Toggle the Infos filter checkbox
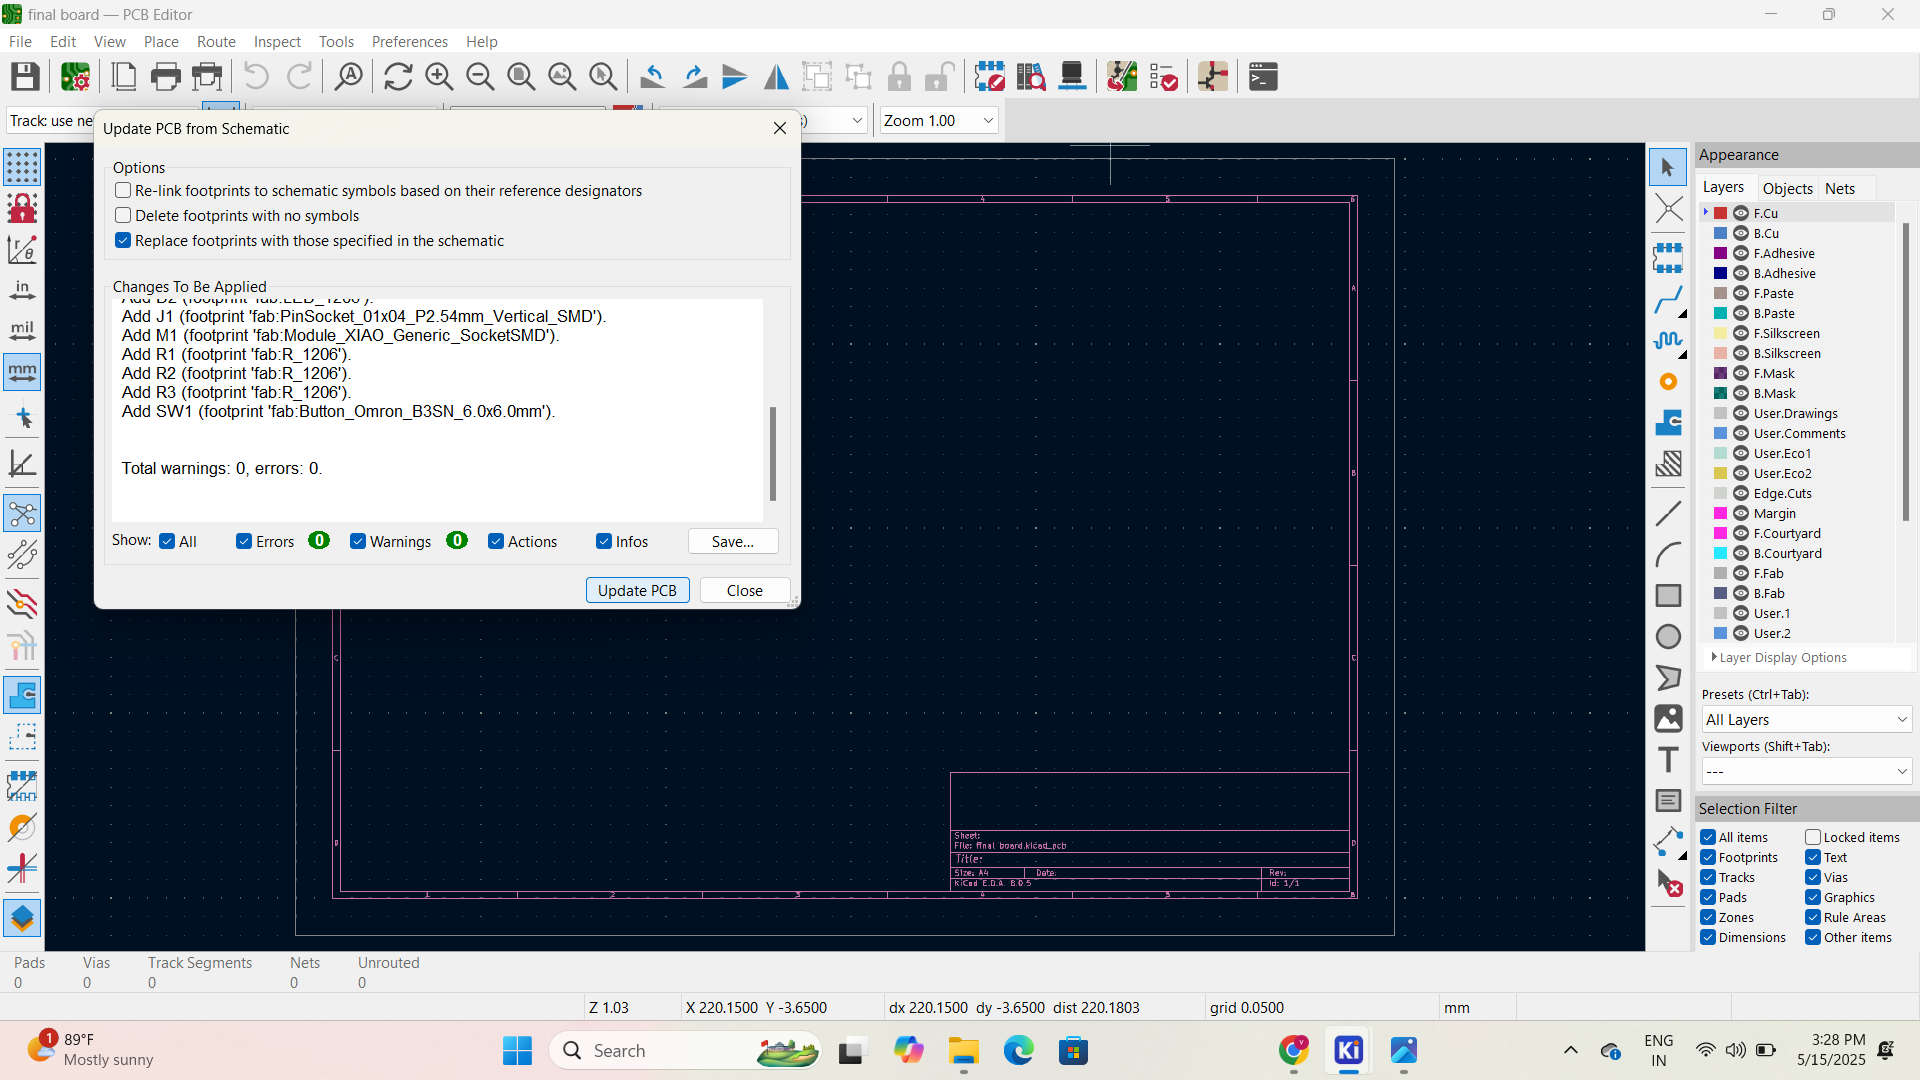Viewport: 1920px width, 1080px height. (604, 541)
